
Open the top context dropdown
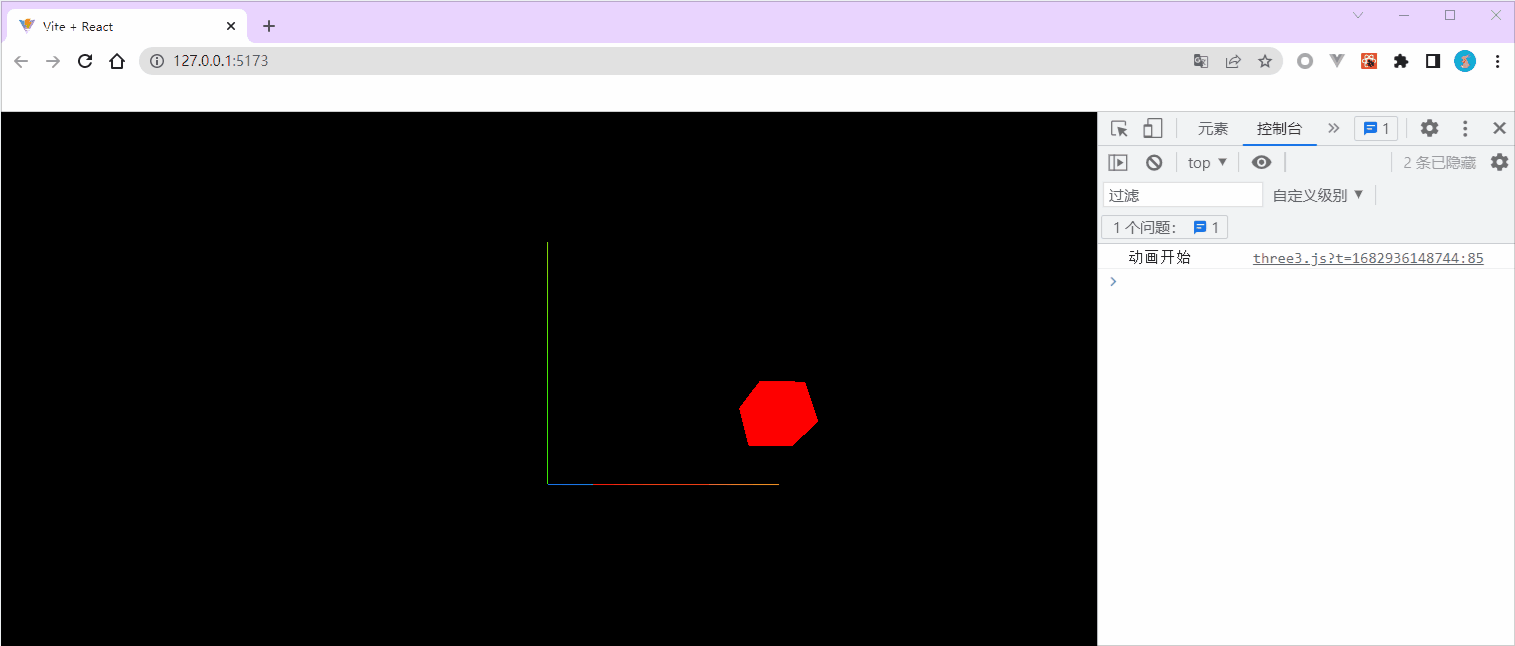click(x=1207, y=162)
